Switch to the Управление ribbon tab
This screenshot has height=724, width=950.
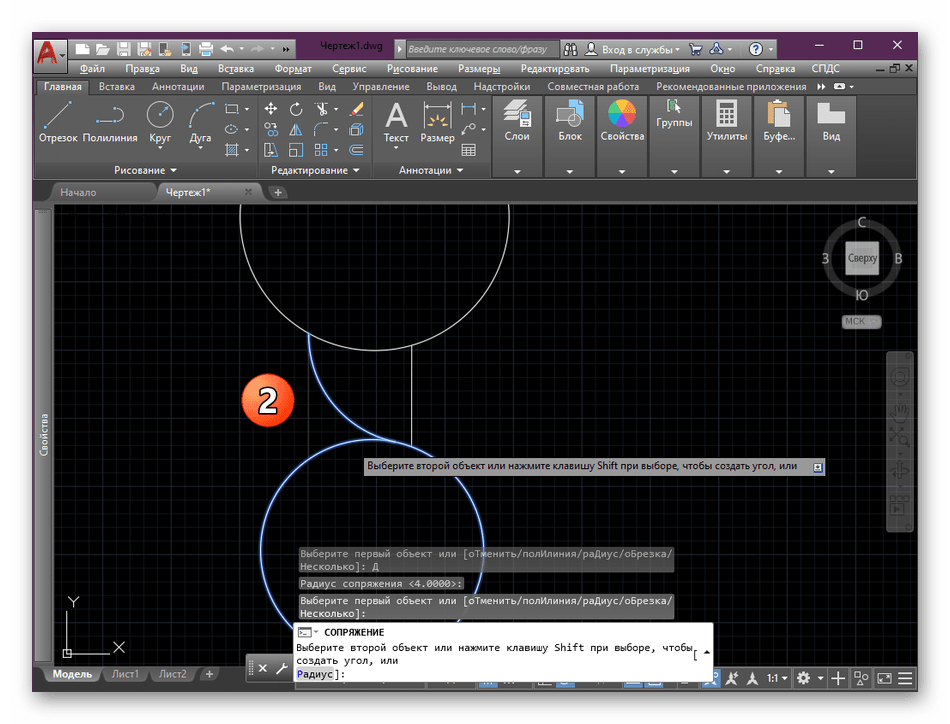click(x=380, y=87)
